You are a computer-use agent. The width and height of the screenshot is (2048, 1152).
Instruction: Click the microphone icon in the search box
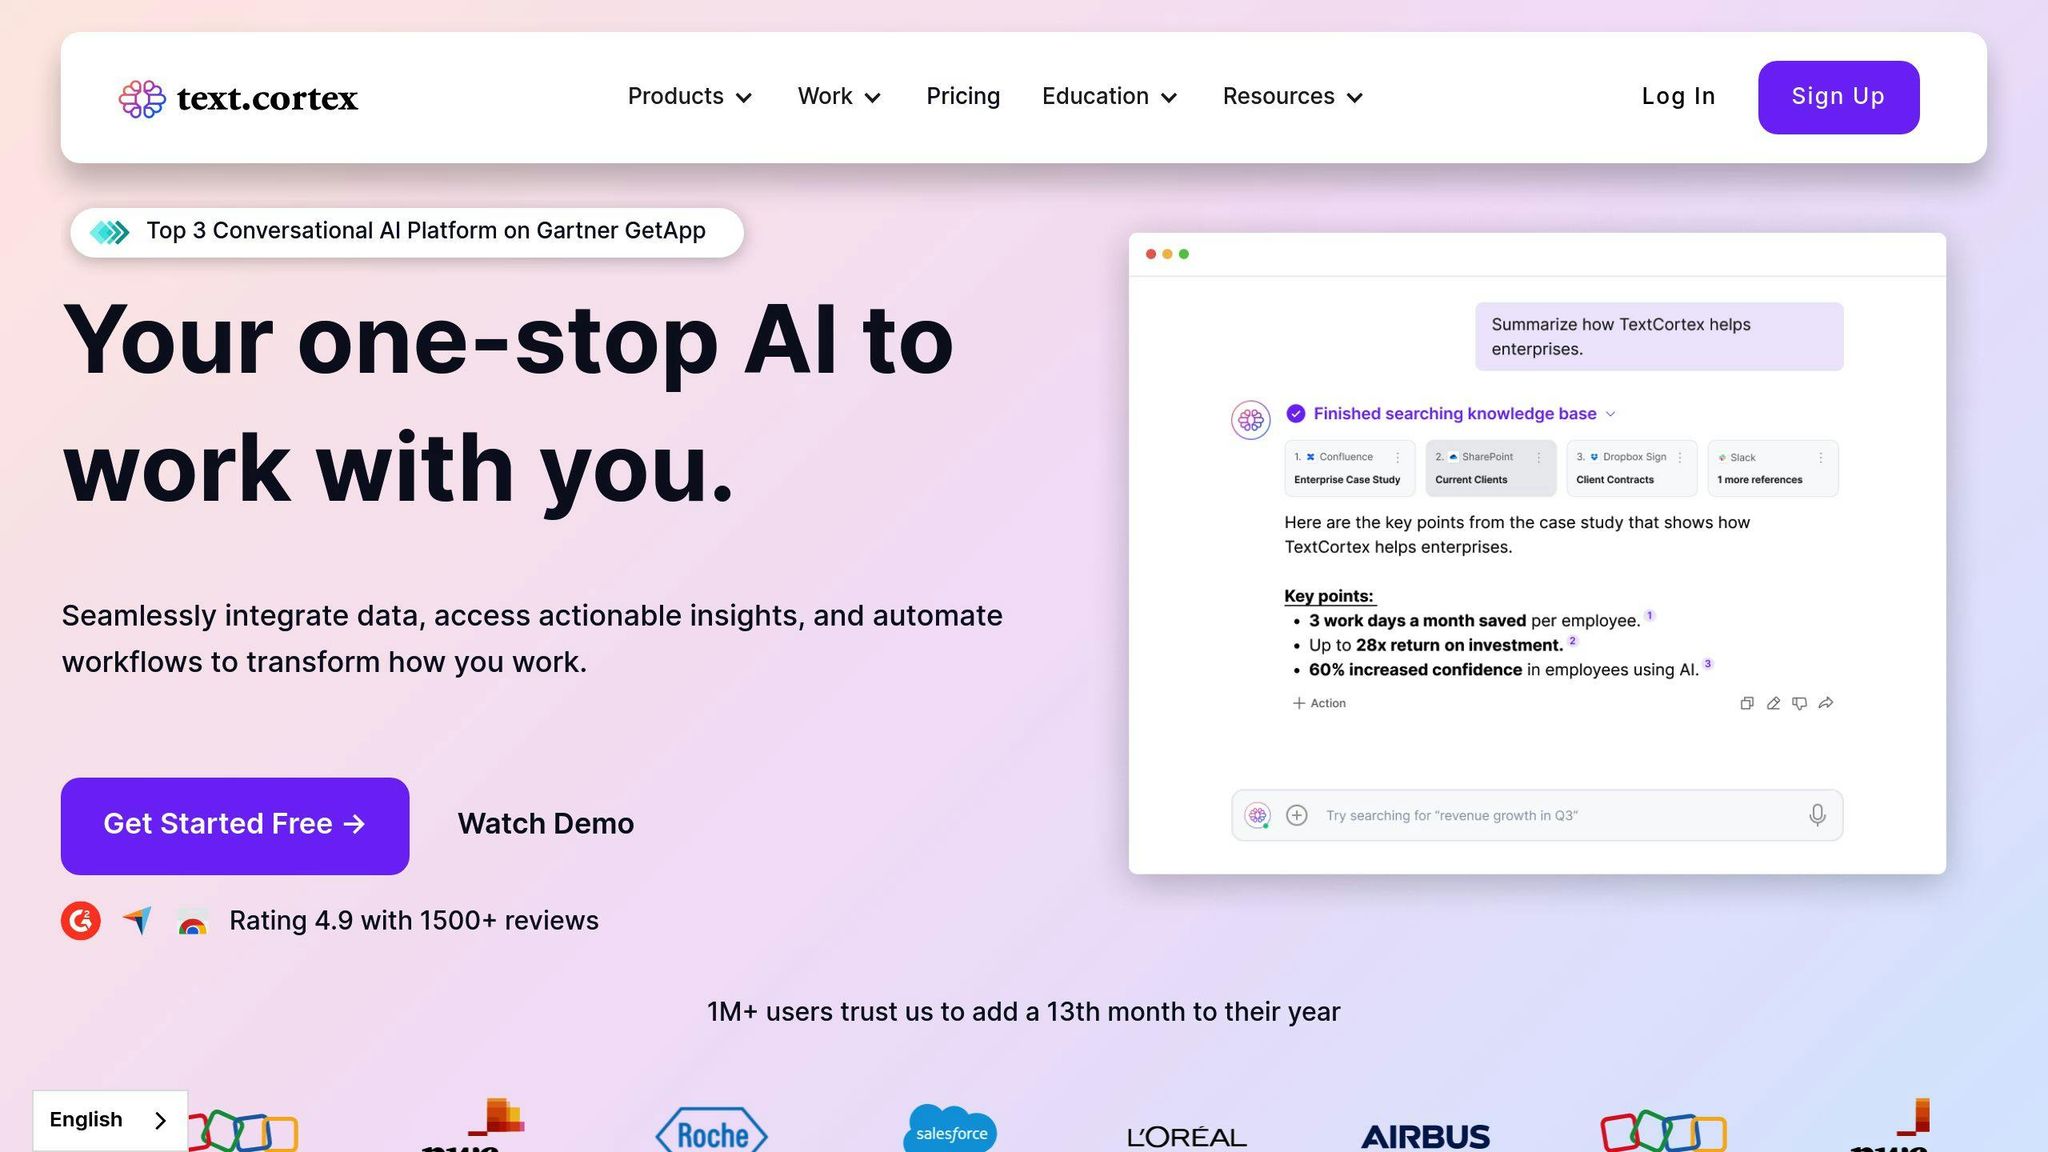point(1817,815)
